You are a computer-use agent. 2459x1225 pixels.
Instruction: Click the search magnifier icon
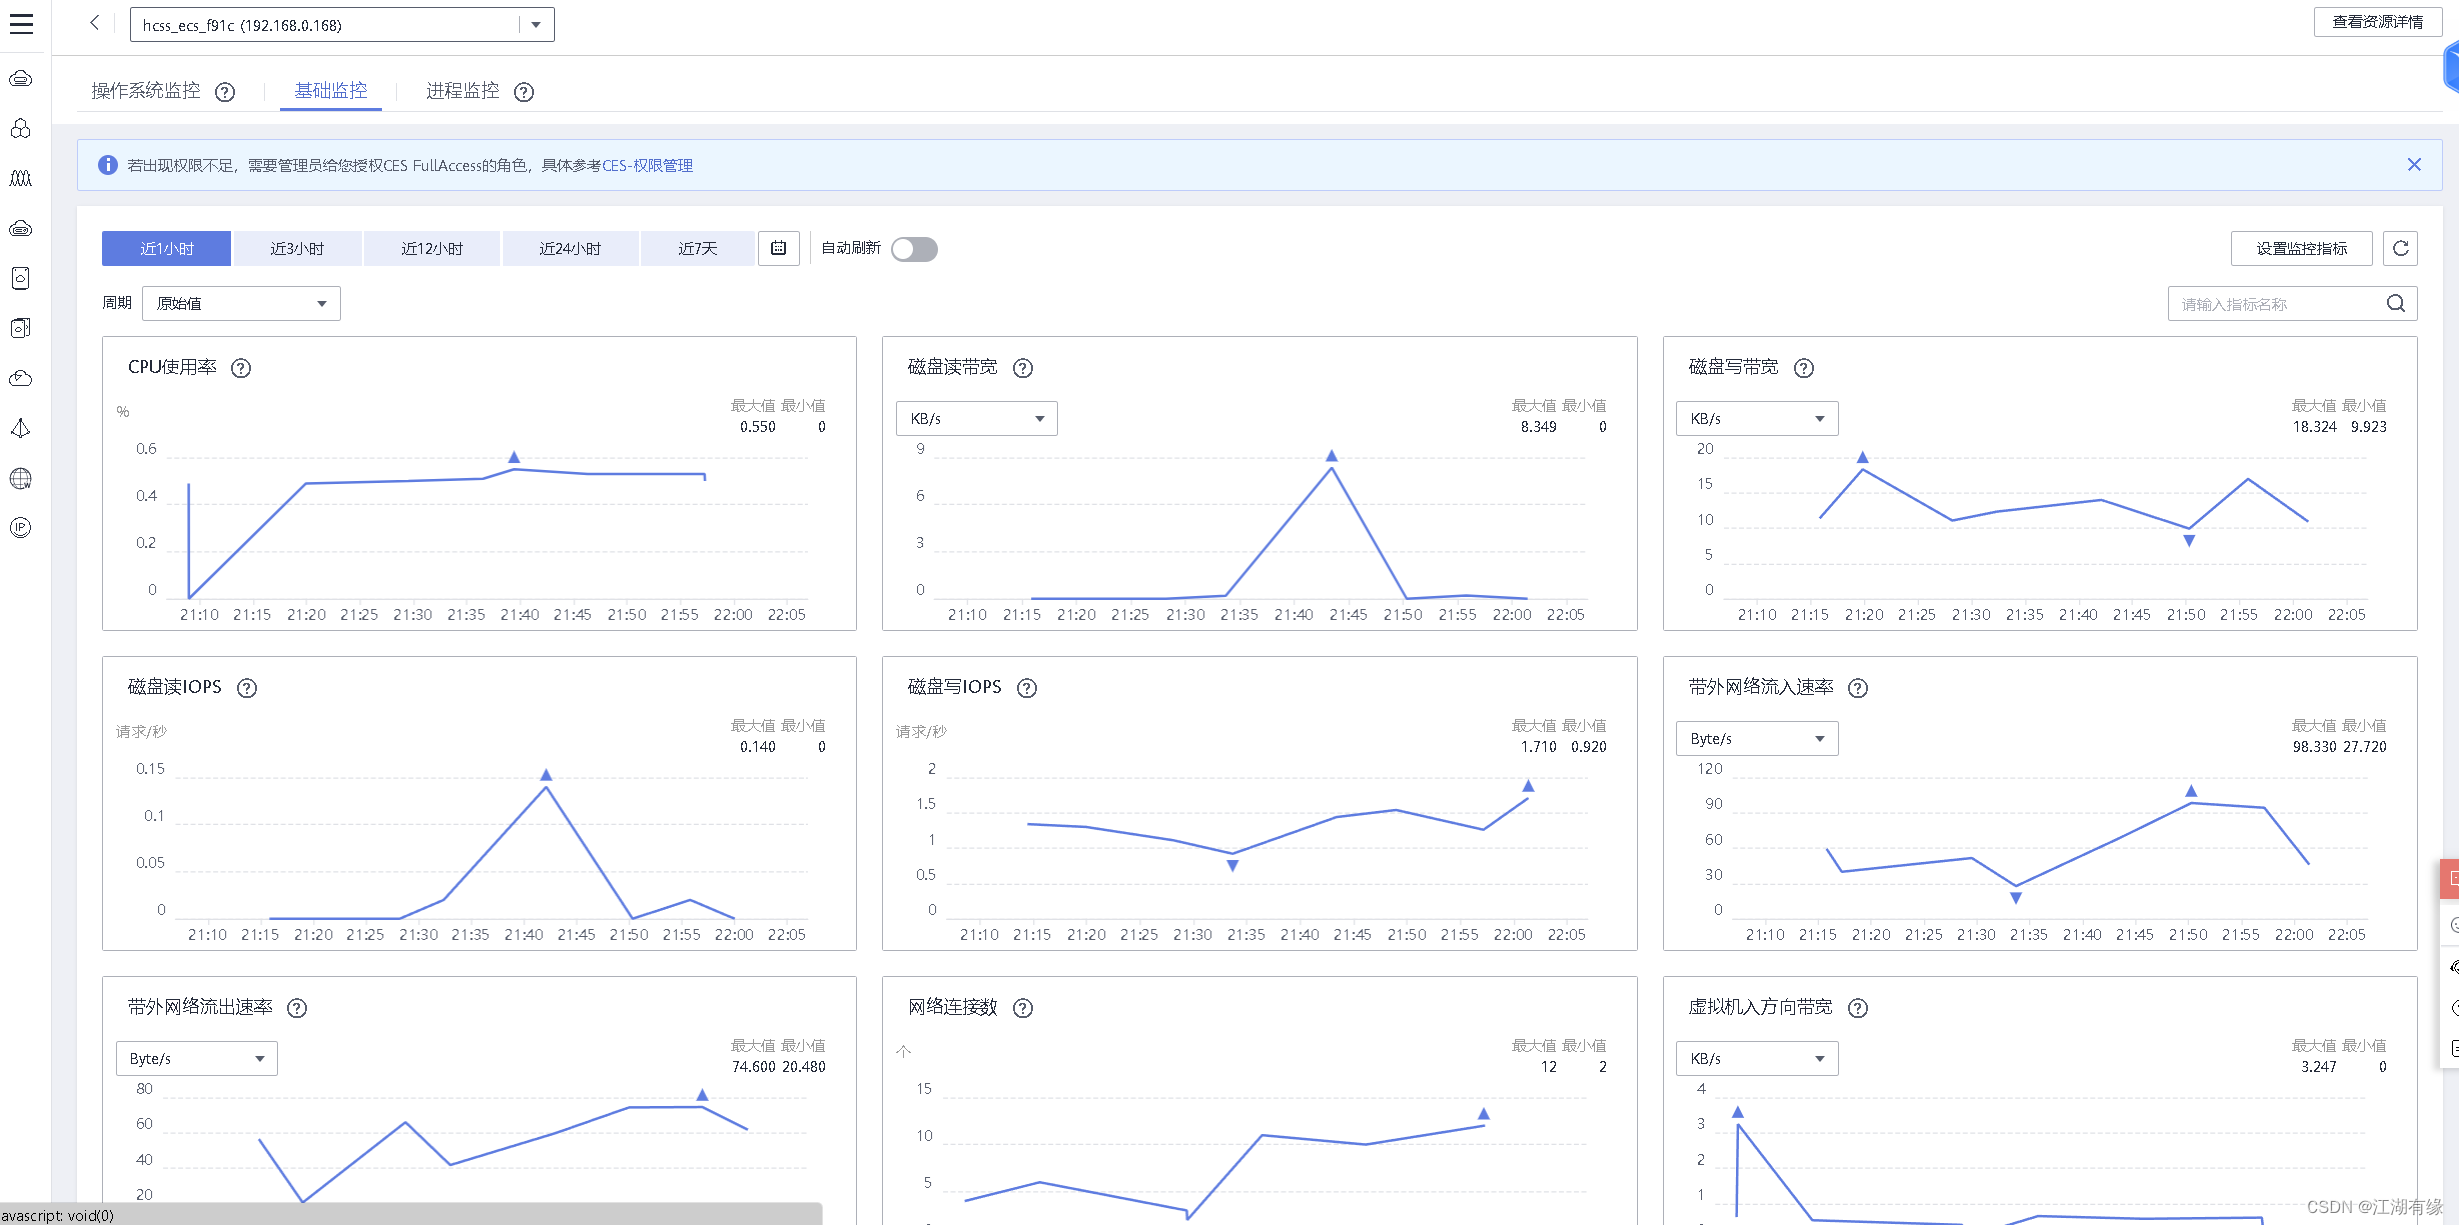click(2396, 304)
